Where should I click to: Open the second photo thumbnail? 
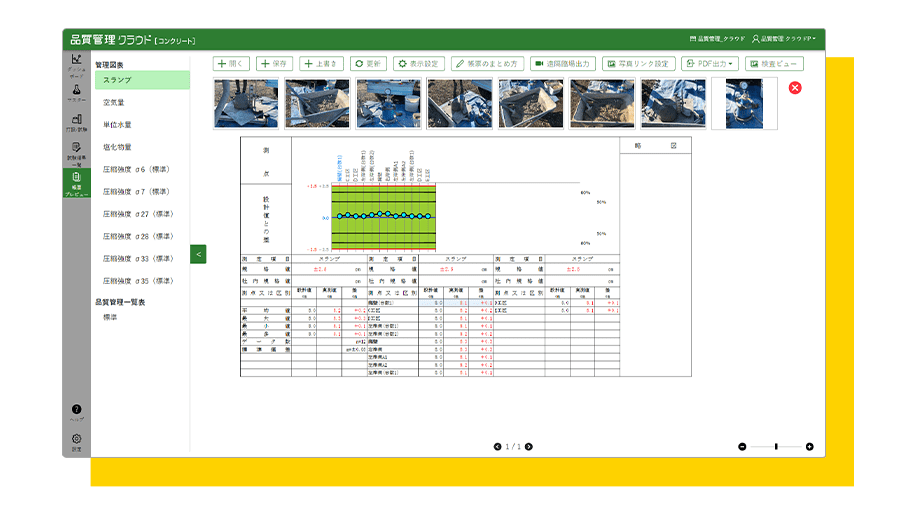[317, 103]
